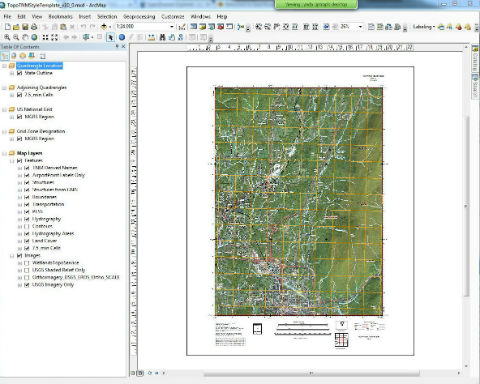Toggle the Transportation layer checkbox
480x384 pixels.
[x=27, y=204]
